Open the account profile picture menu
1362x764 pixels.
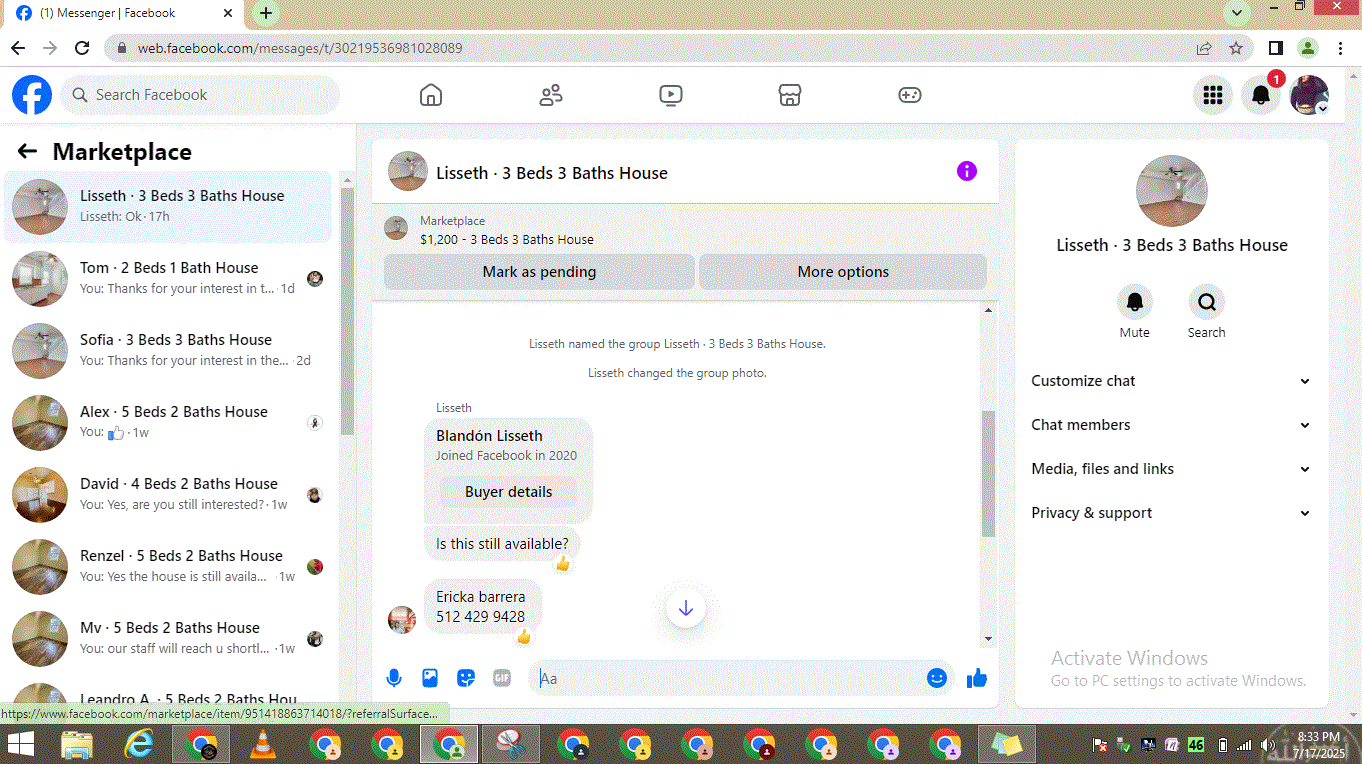point(1309,95)
